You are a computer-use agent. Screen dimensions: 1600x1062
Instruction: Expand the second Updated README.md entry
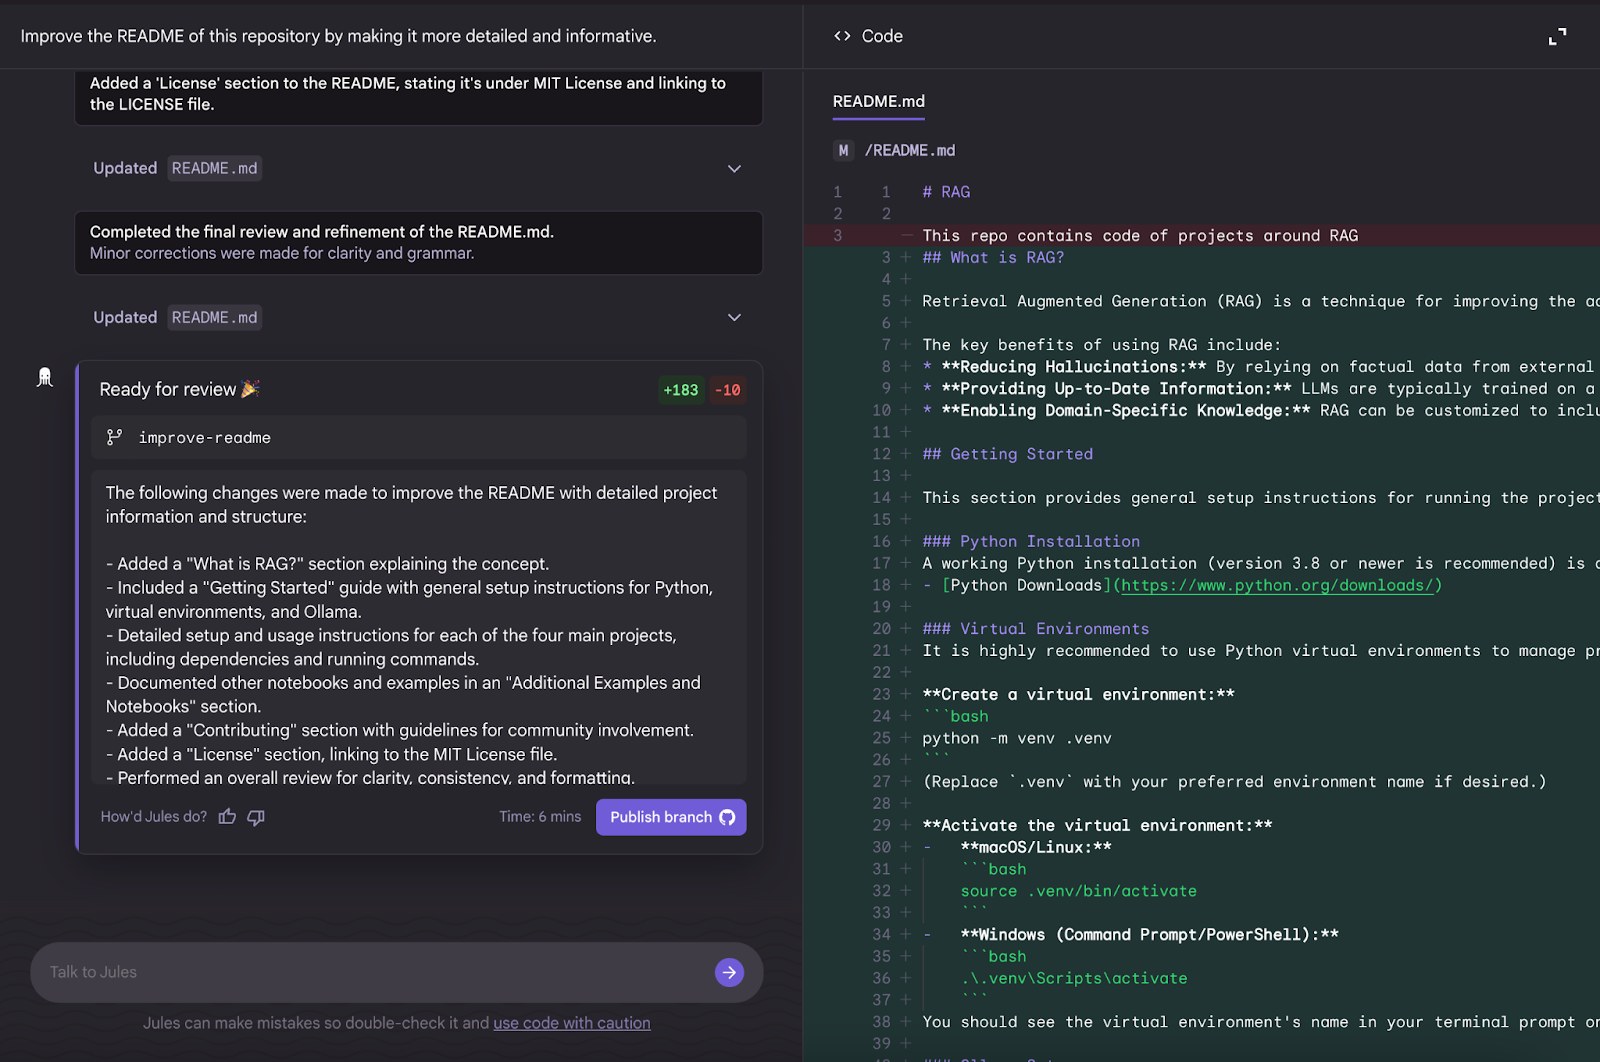(x=734, y=317)
